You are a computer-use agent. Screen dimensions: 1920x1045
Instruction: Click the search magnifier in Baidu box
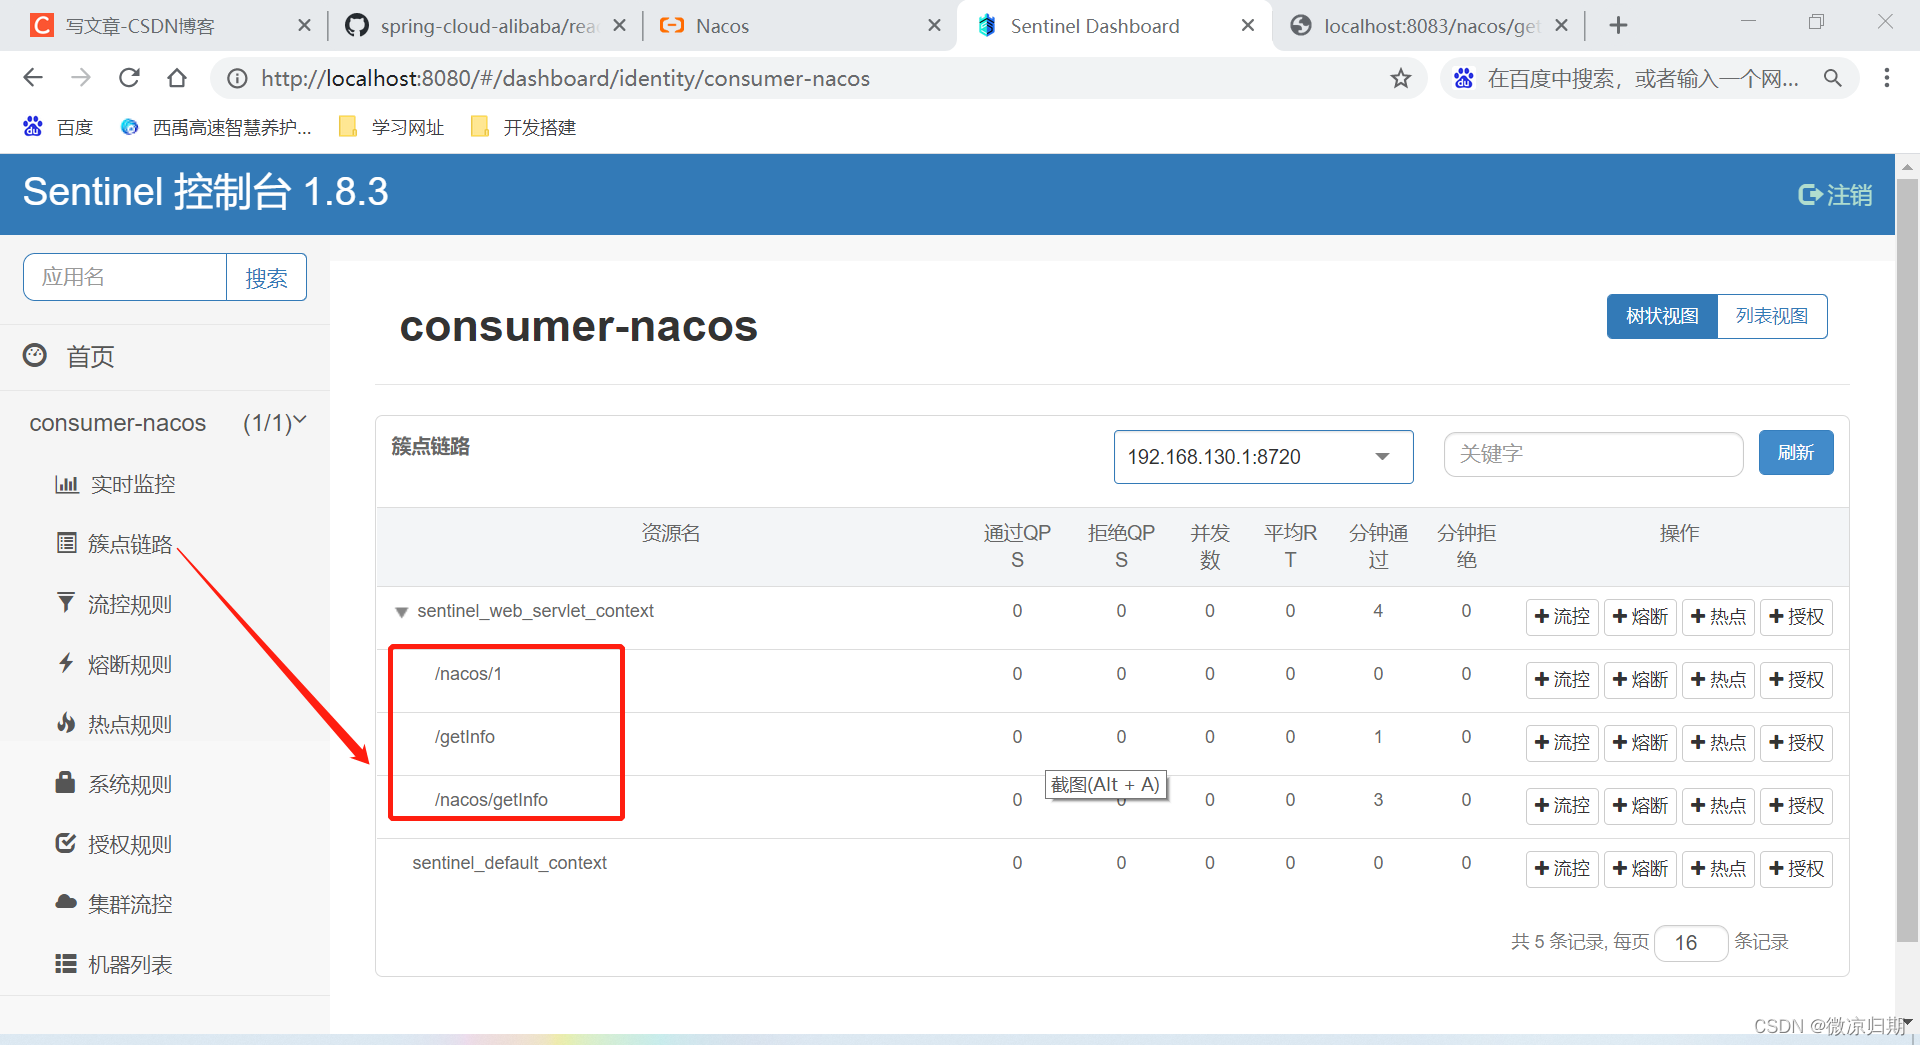[x=1832, y=78]
